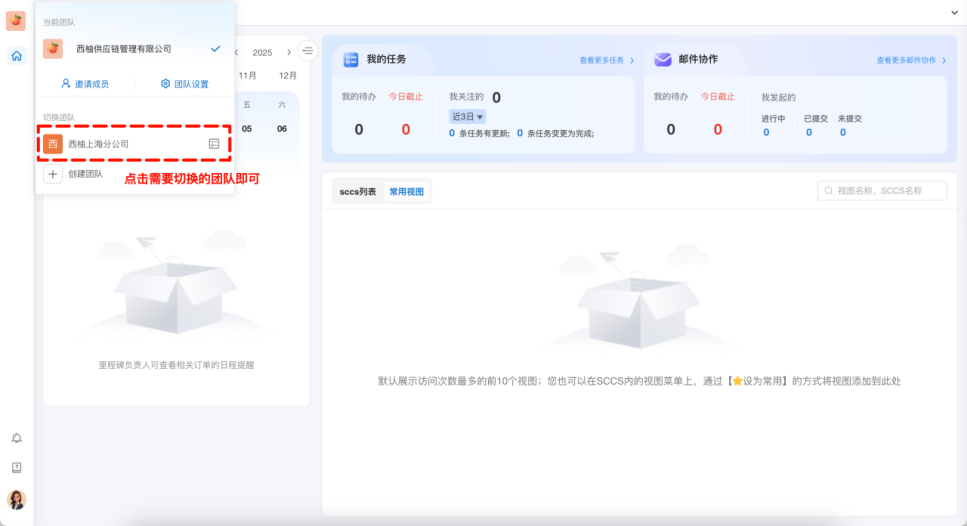Open 团队设置 team settings
This screenshot has height=526, width=967.
click(x=185, y=84)
